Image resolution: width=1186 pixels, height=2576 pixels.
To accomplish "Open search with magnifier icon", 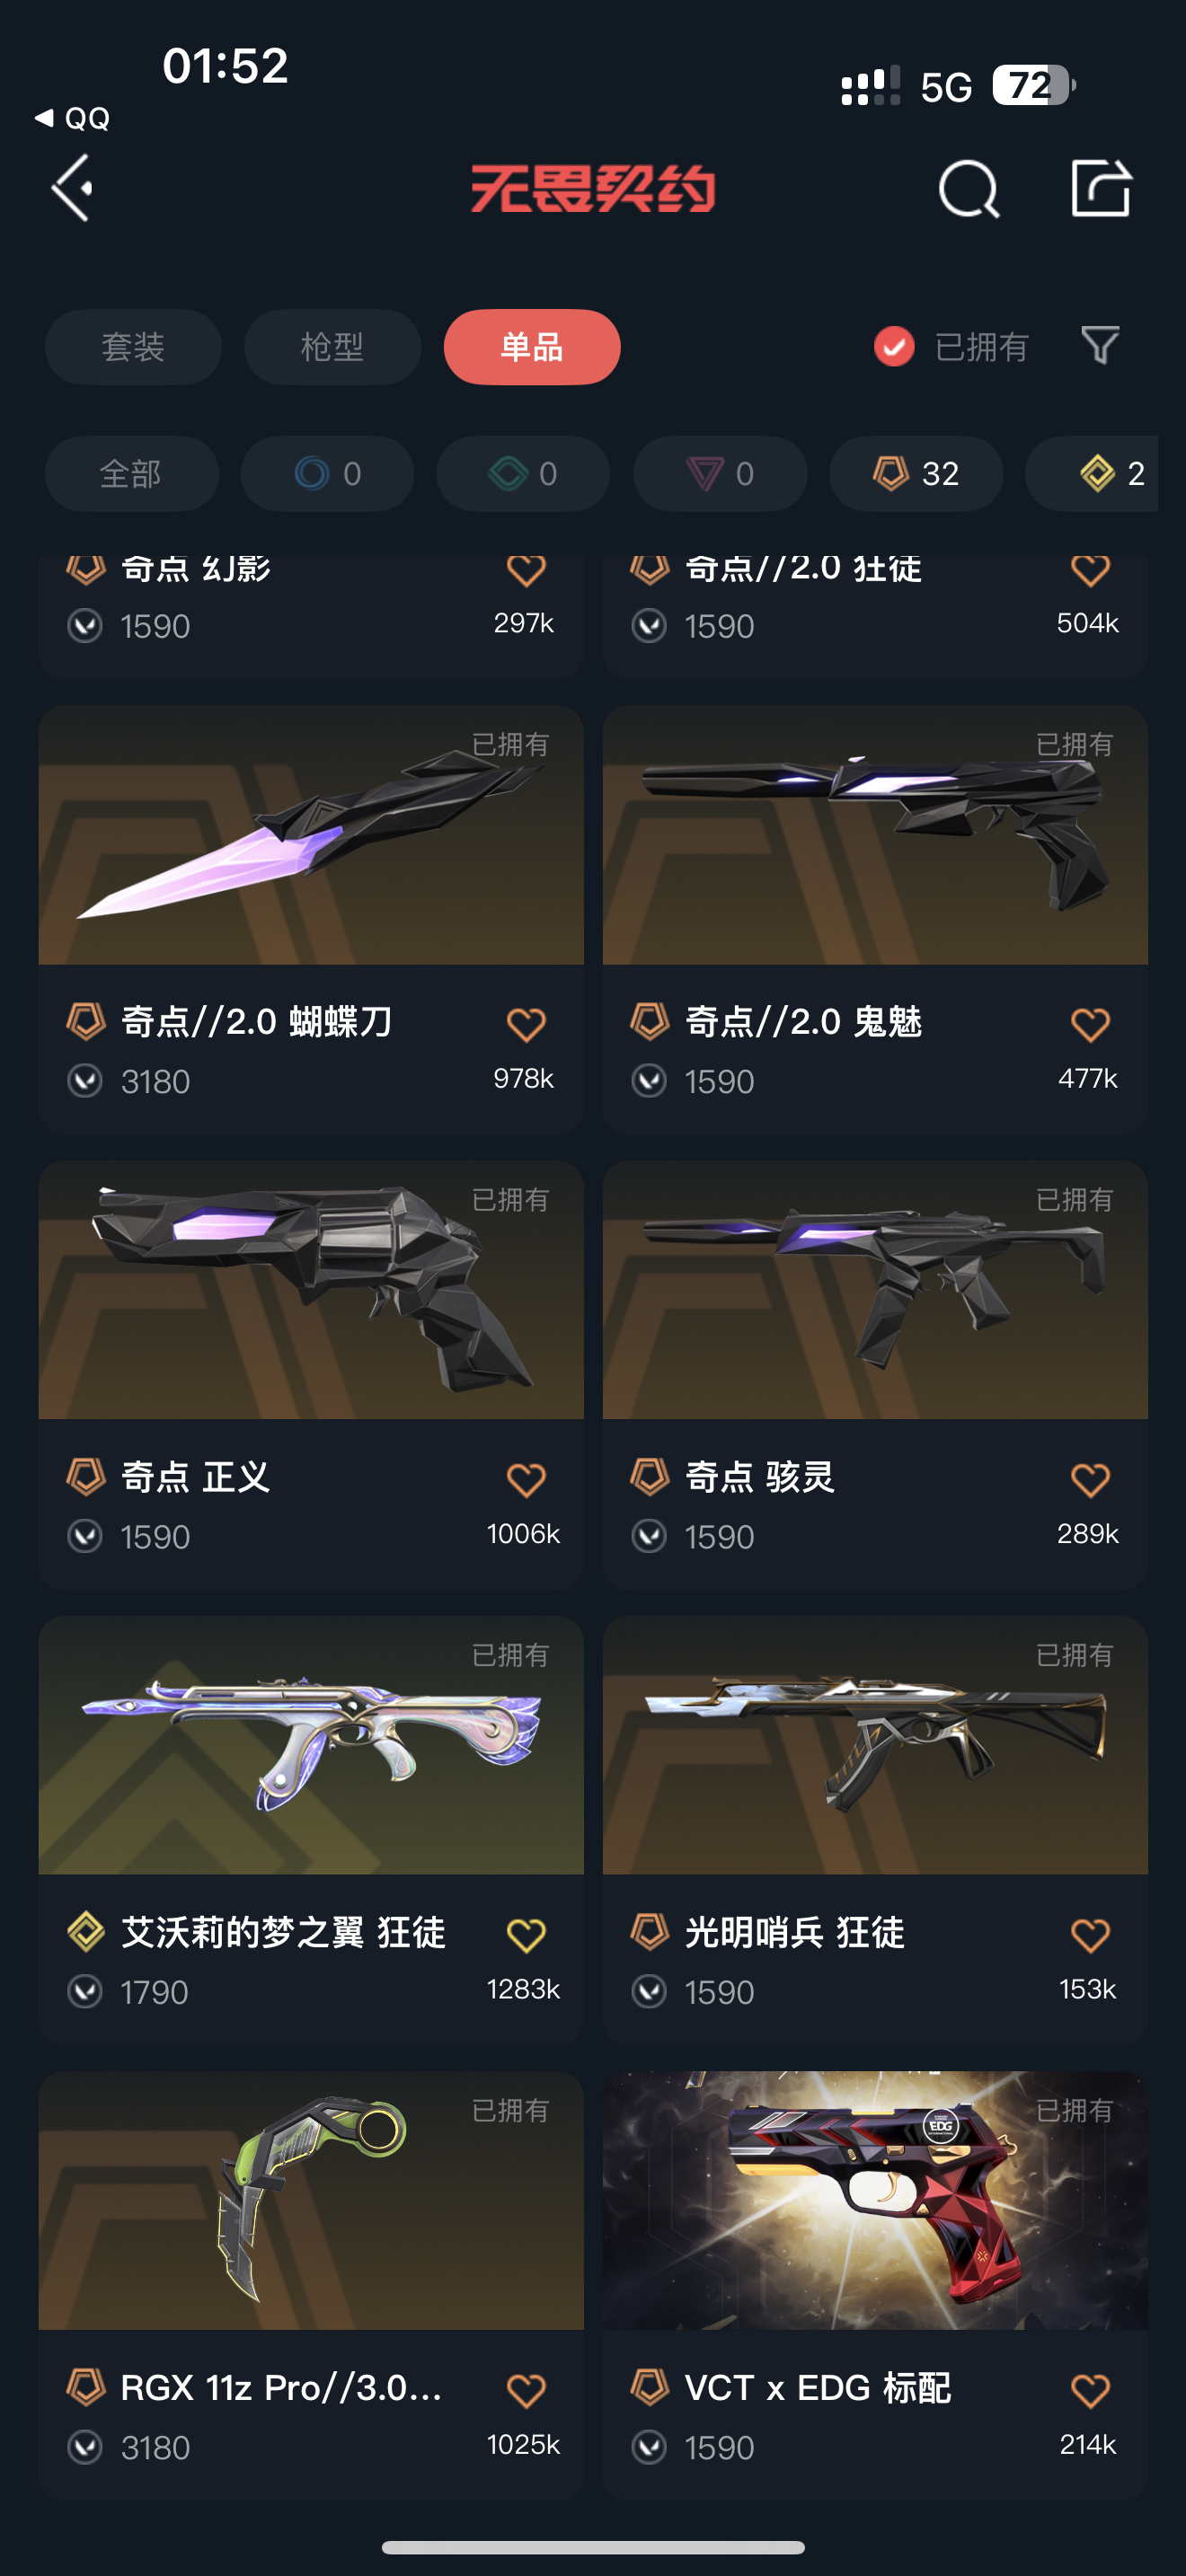I will tap(968, 188).
